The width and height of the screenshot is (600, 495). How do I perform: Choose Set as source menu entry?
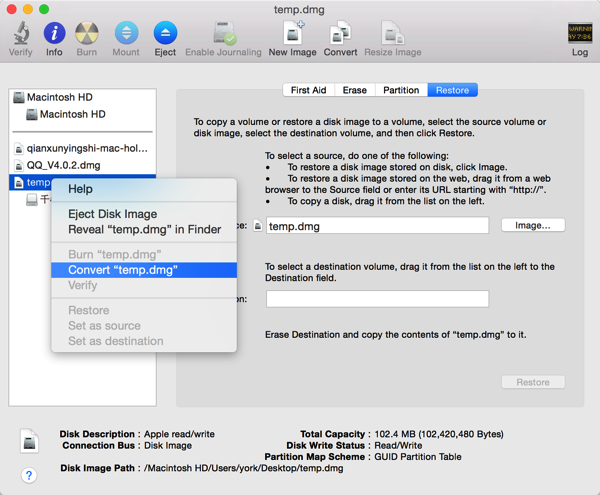coord(144,326)
